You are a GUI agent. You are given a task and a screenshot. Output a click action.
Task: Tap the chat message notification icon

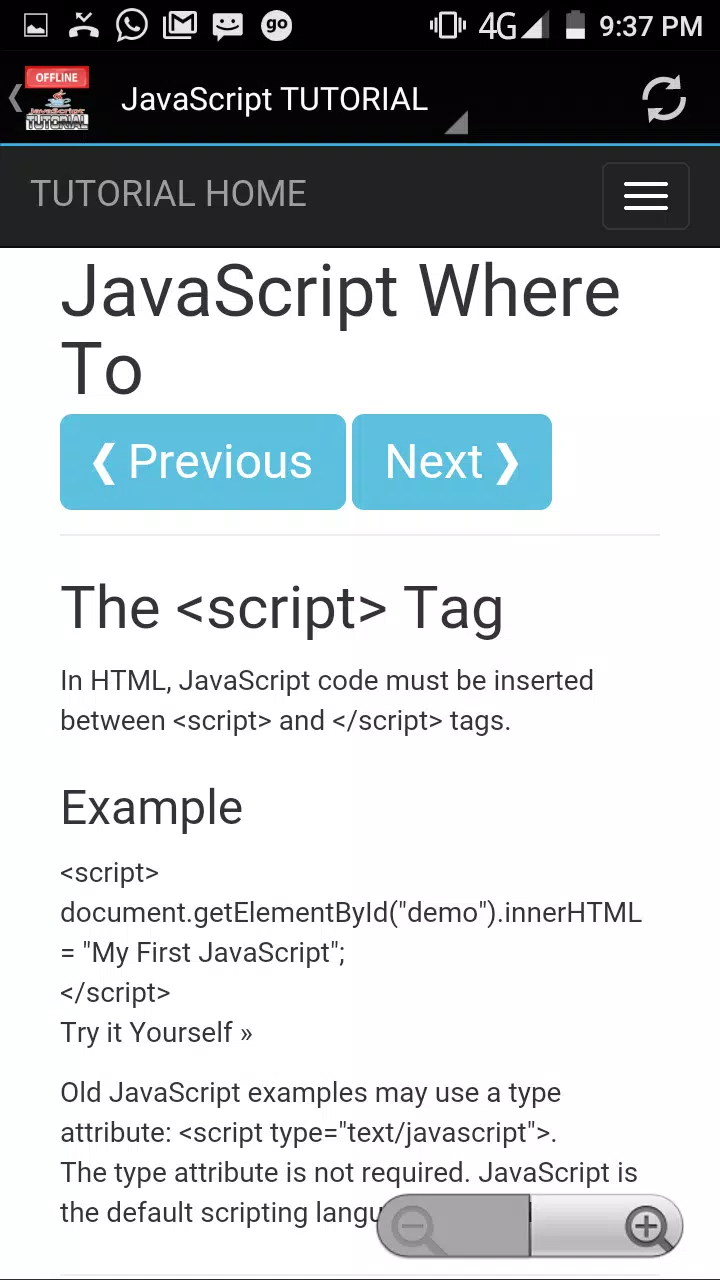coord(228,26)
